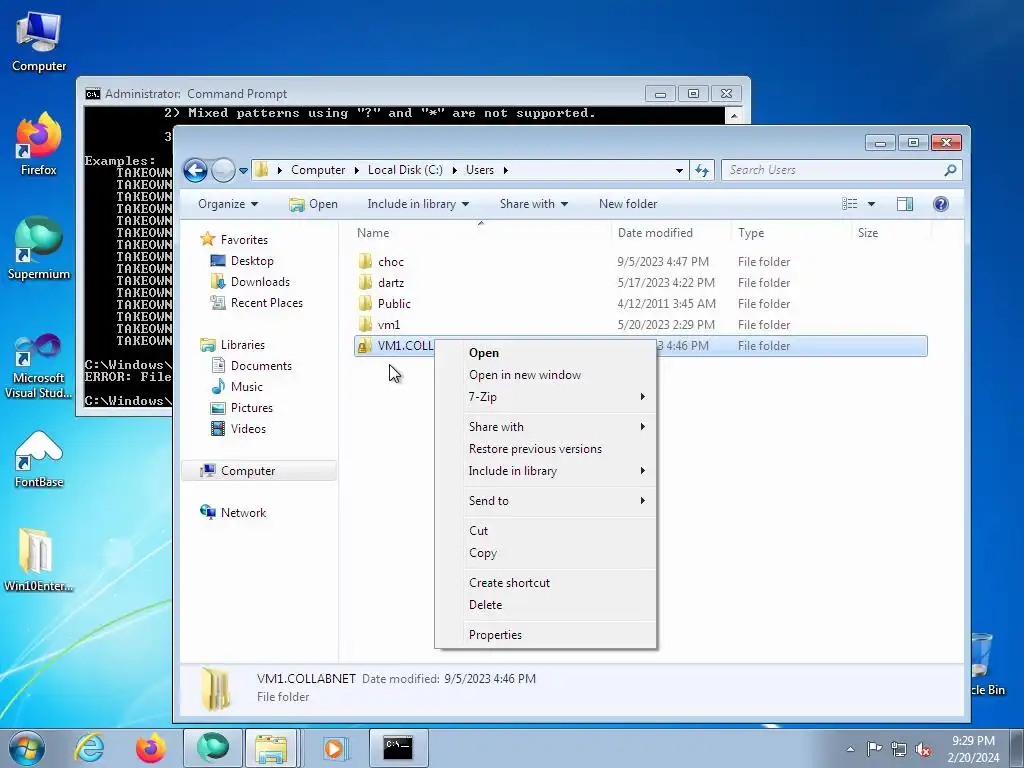The image size is (1024, 768).
Task: Click the taskbar clock showing 9:29 PM
Action: coord(973,748)
